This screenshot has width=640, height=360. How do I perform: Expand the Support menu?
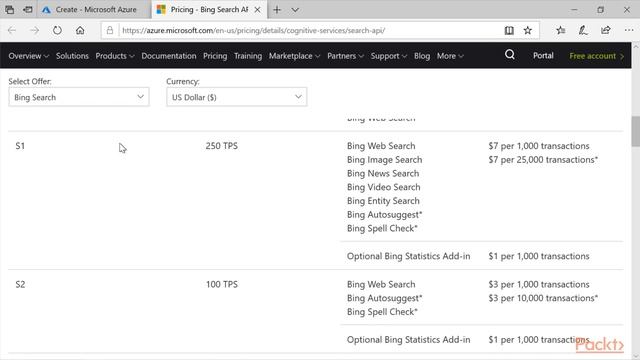pos(389,56)
